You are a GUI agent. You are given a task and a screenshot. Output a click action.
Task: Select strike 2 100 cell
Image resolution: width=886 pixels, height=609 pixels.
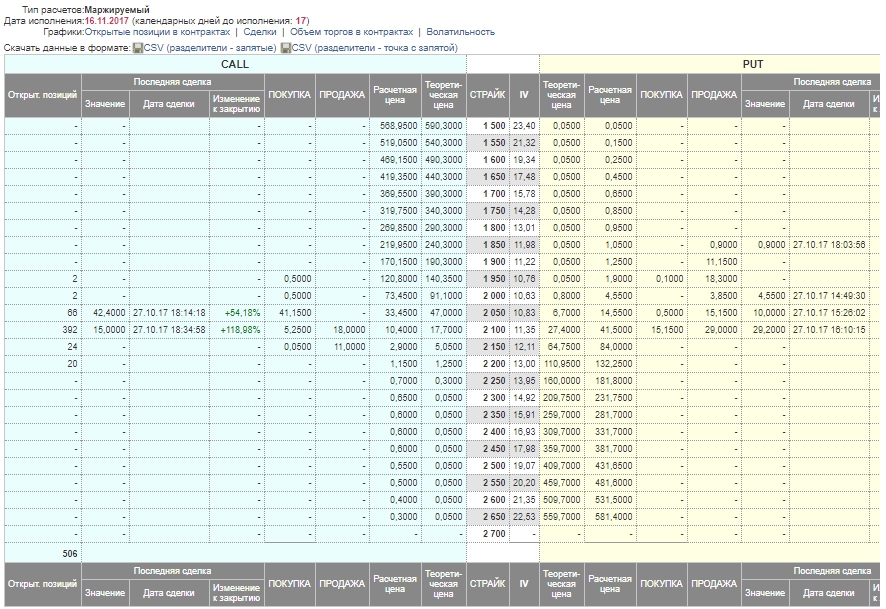pos(488,329)
